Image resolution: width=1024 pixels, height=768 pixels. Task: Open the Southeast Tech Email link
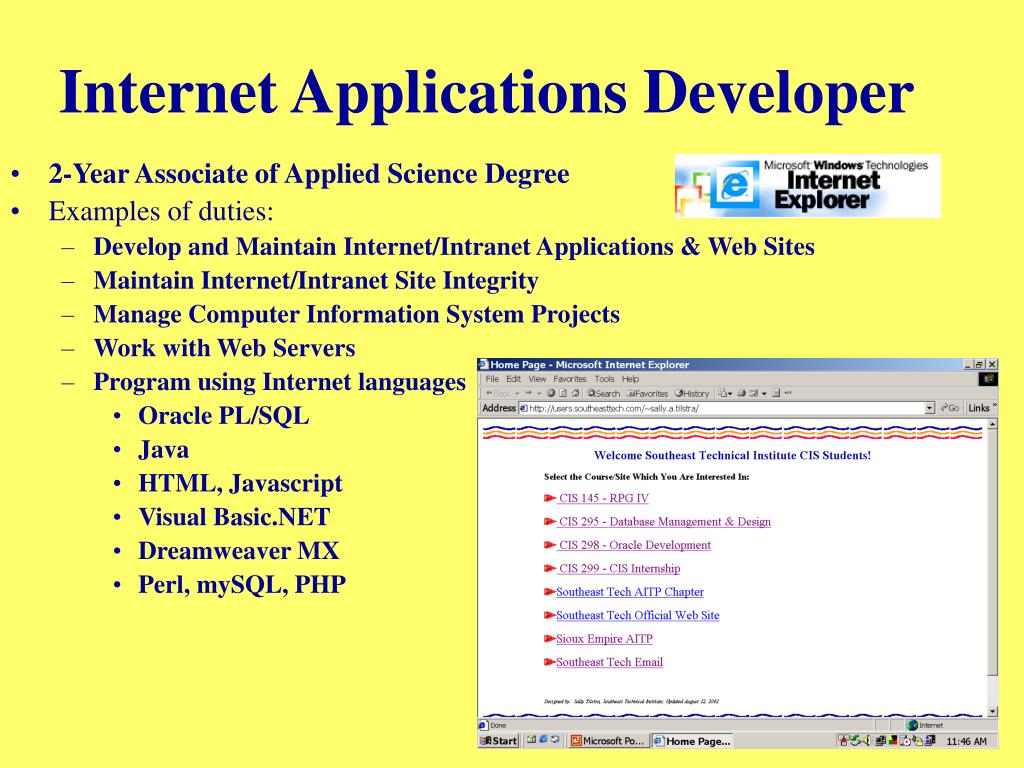tap(609, 662)
